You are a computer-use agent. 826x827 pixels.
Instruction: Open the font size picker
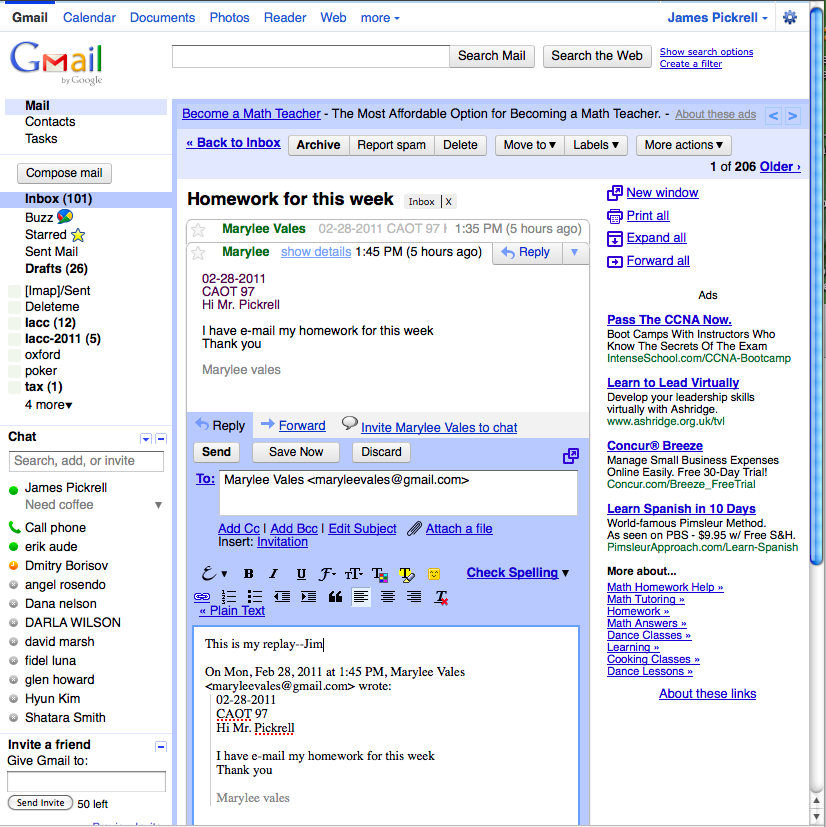point(353,574)
